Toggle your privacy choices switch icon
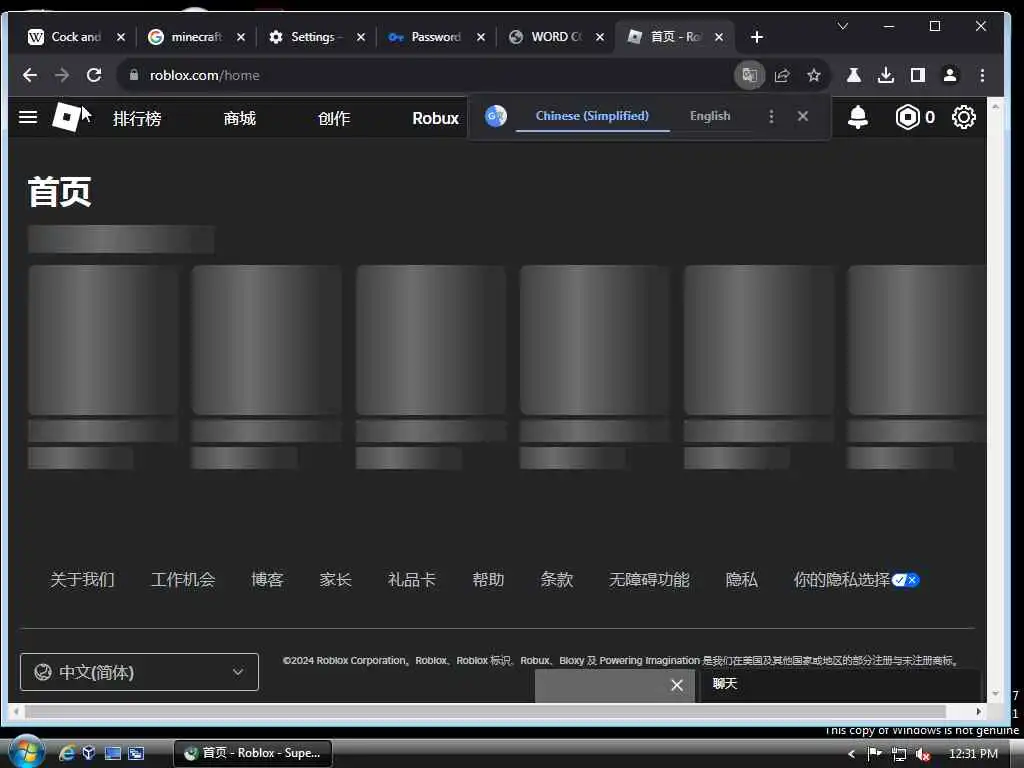This screenshot has width=1024, height=768. click(906, 580)
